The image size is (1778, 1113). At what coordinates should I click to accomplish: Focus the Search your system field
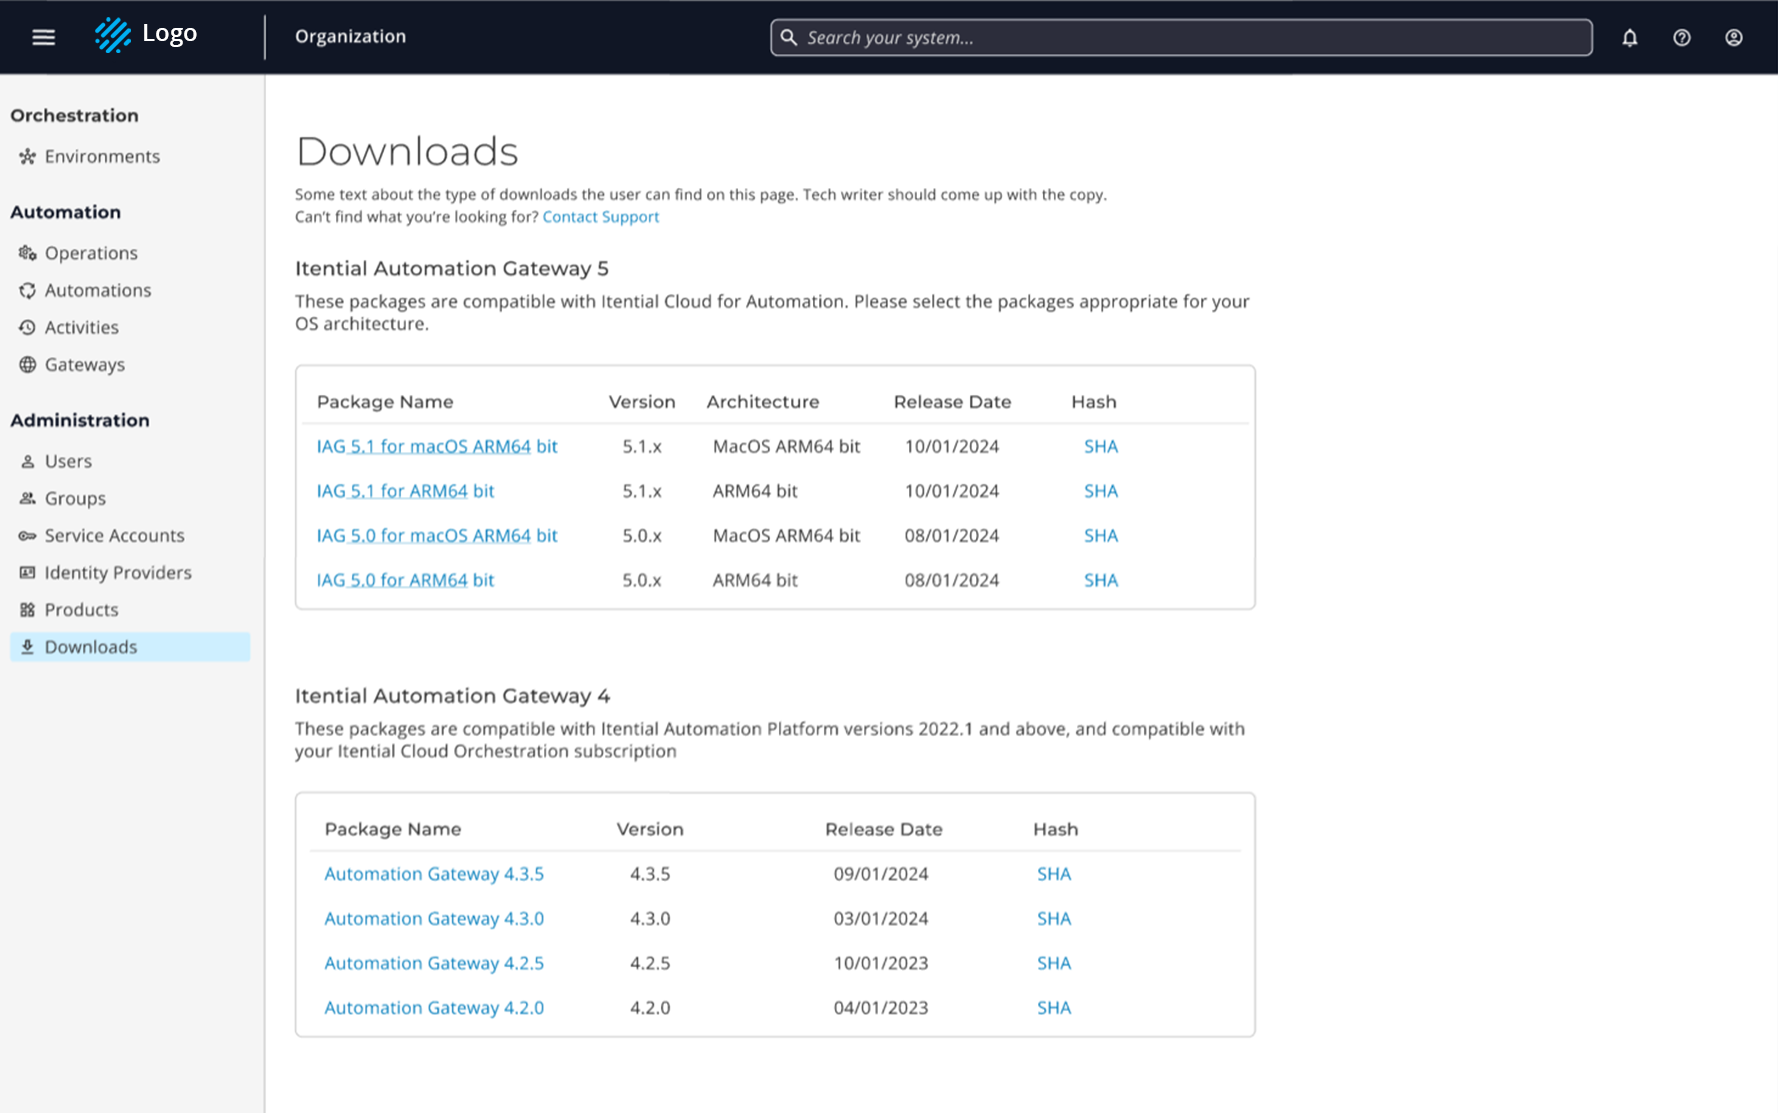[x=1181, y=37]
